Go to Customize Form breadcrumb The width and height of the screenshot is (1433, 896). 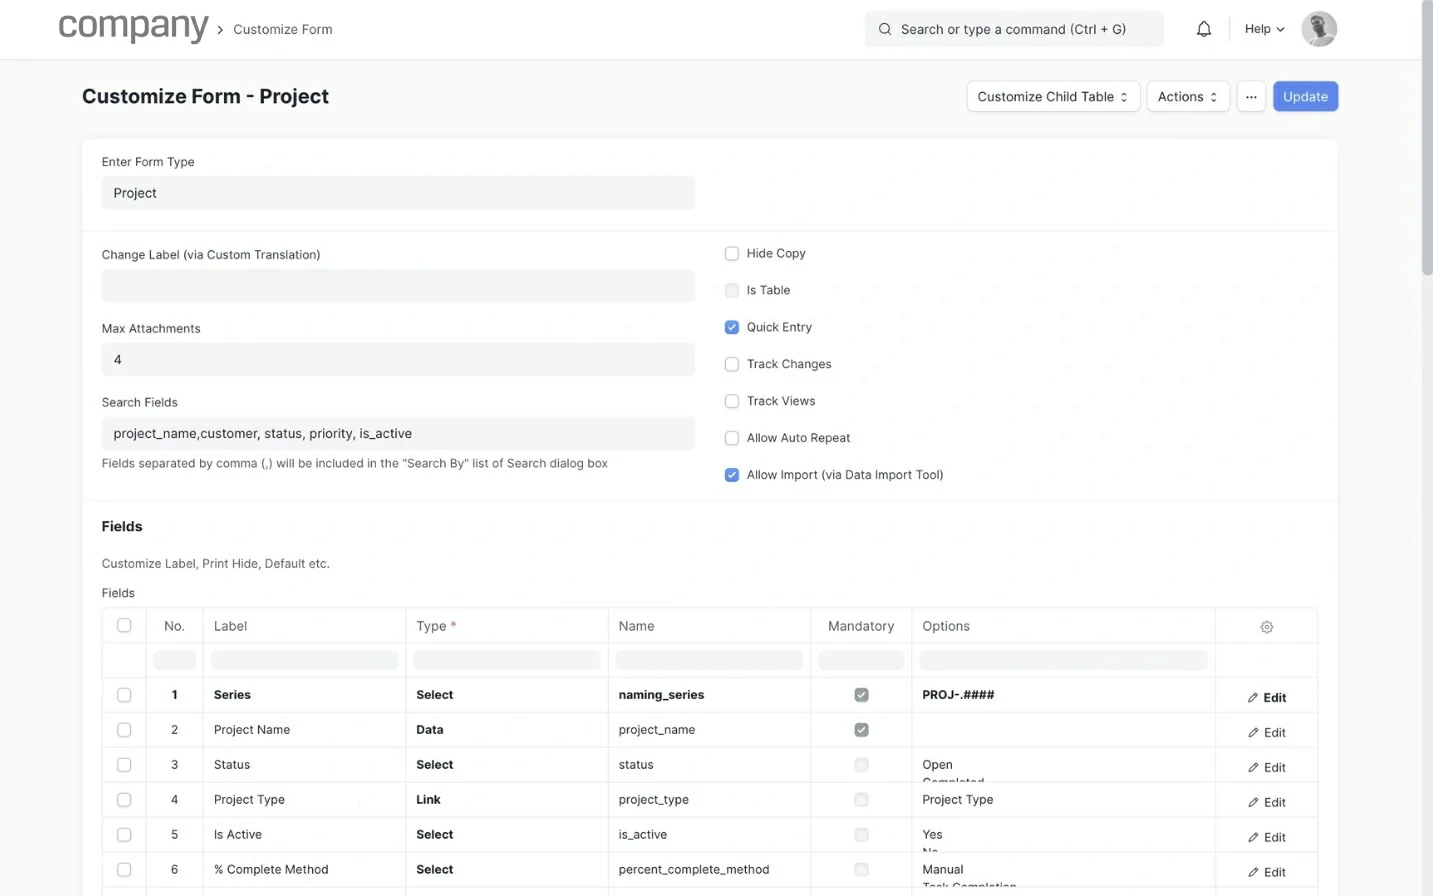(282, 30)
